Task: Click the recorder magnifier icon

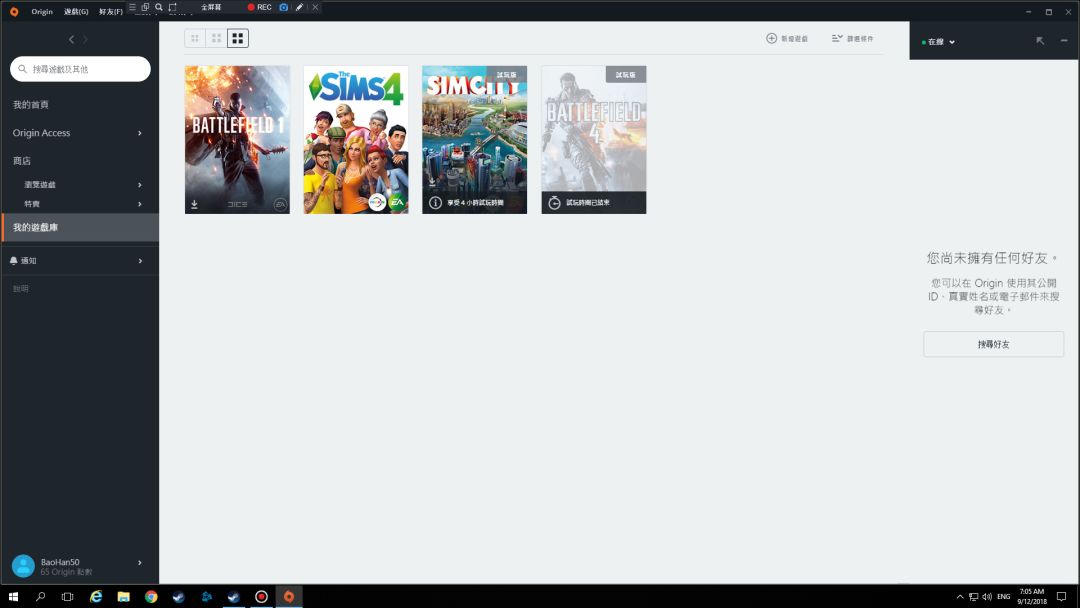Action: pos(159,7)
